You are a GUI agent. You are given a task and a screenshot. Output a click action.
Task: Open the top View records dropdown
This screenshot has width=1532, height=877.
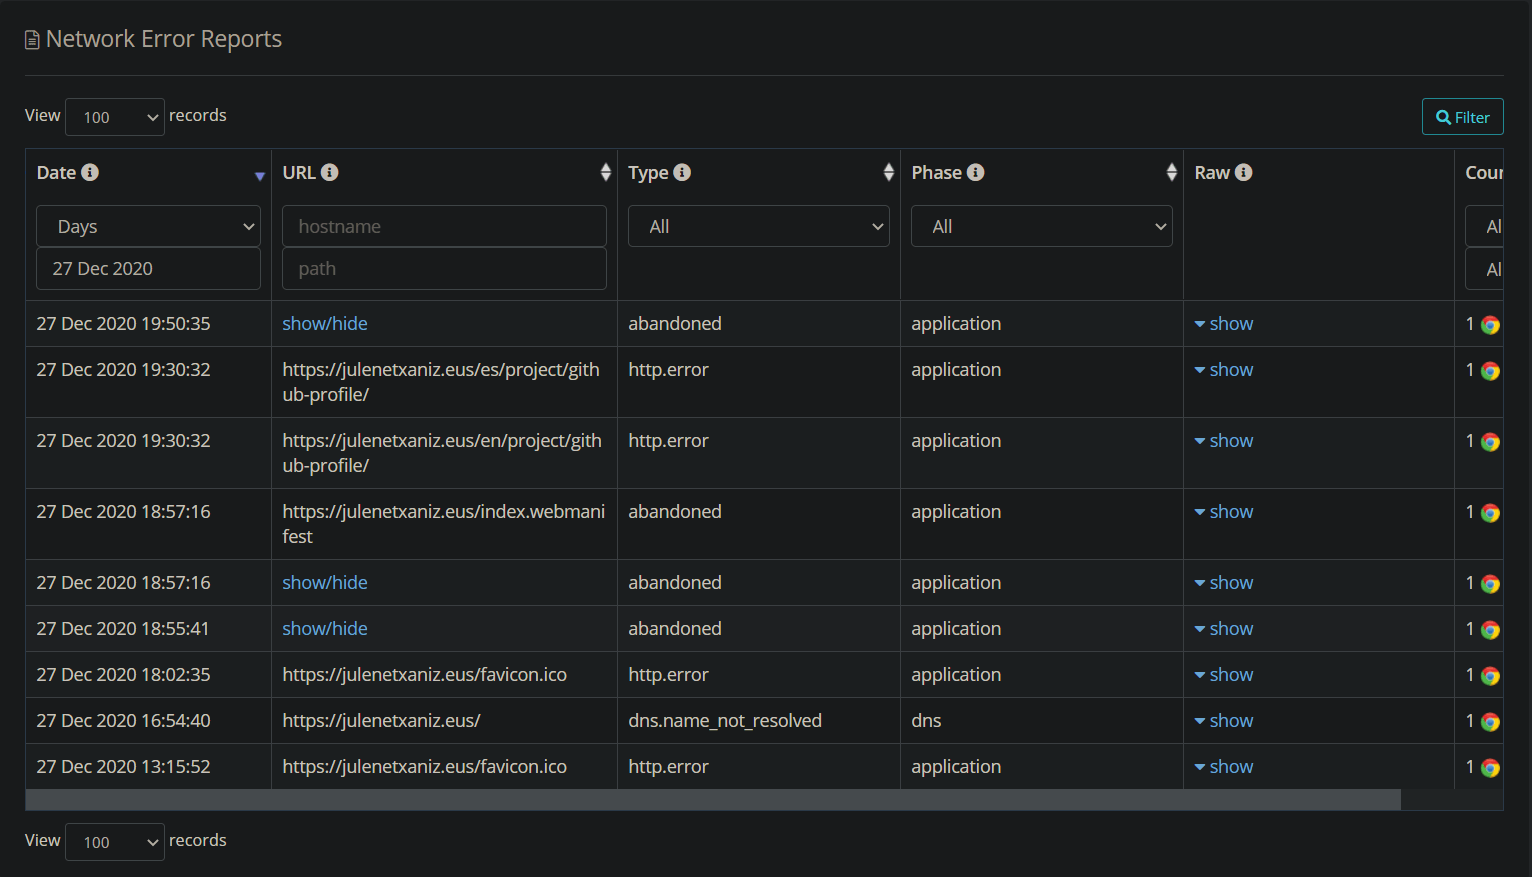click(114, 117)
